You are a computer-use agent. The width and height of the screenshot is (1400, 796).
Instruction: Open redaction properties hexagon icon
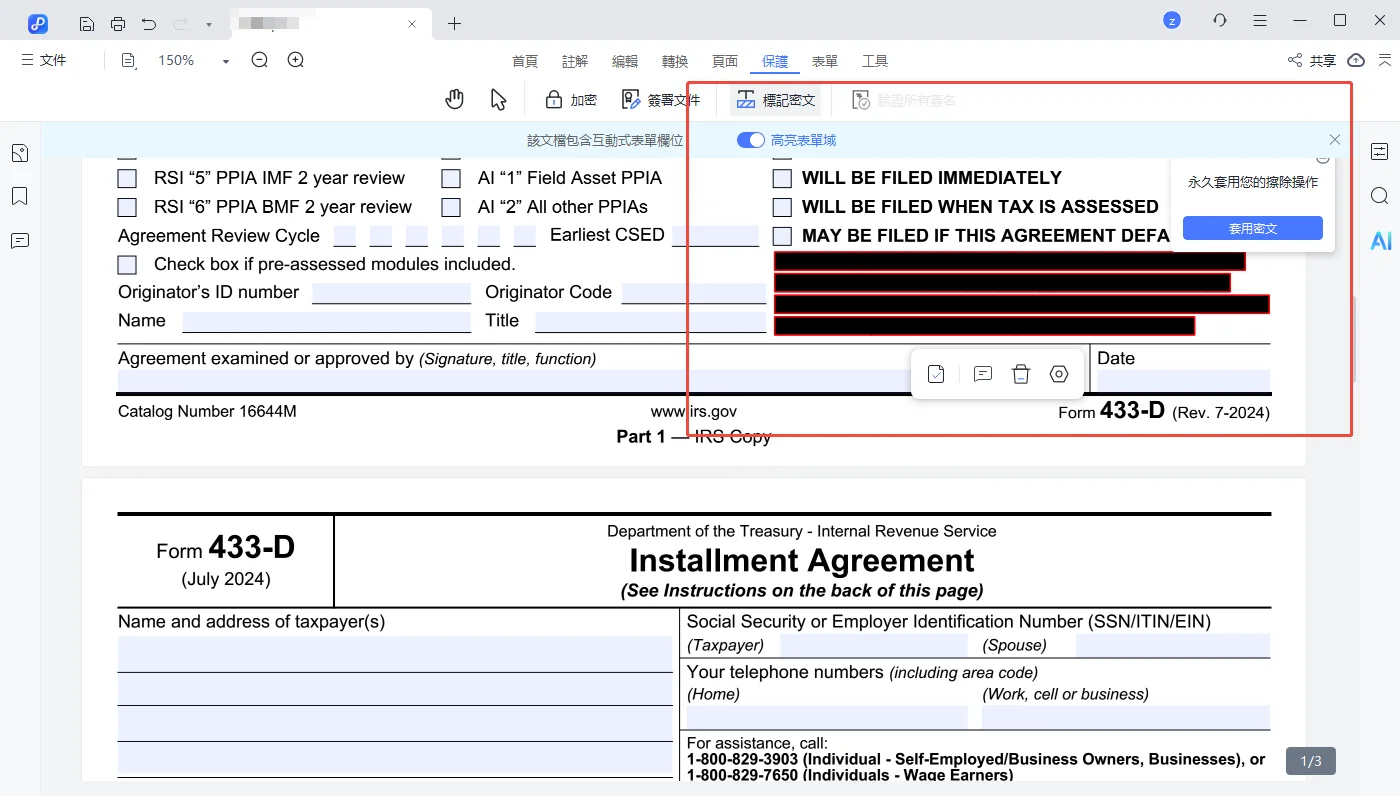[1059, 374]
